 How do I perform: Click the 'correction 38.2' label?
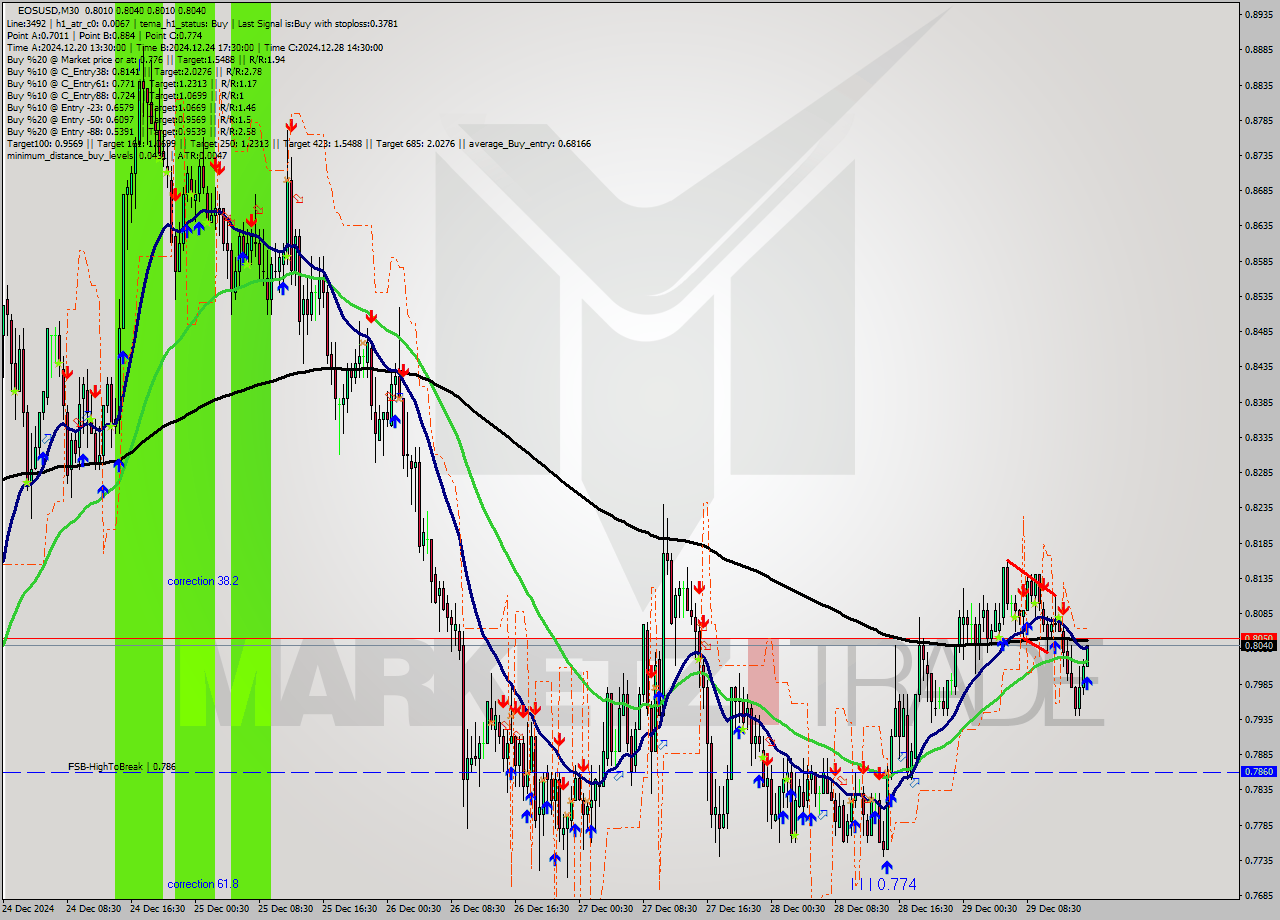[203, 581]
